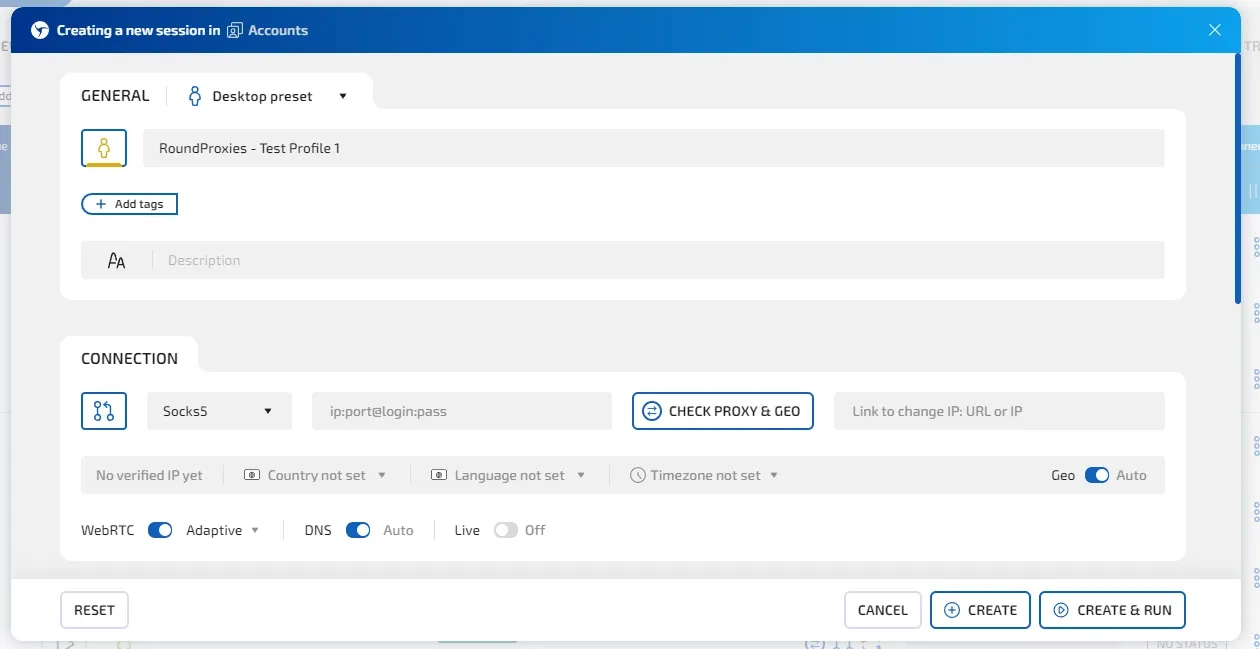Click the Description text format icon
Screen dimensions: 1260x649
[117, 261]
